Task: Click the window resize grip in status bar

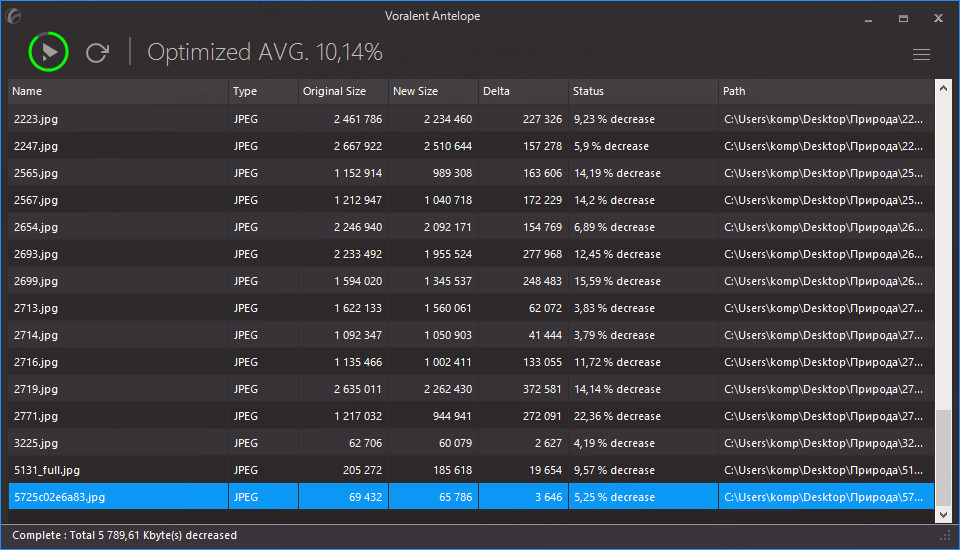Action: coord(945,536)
